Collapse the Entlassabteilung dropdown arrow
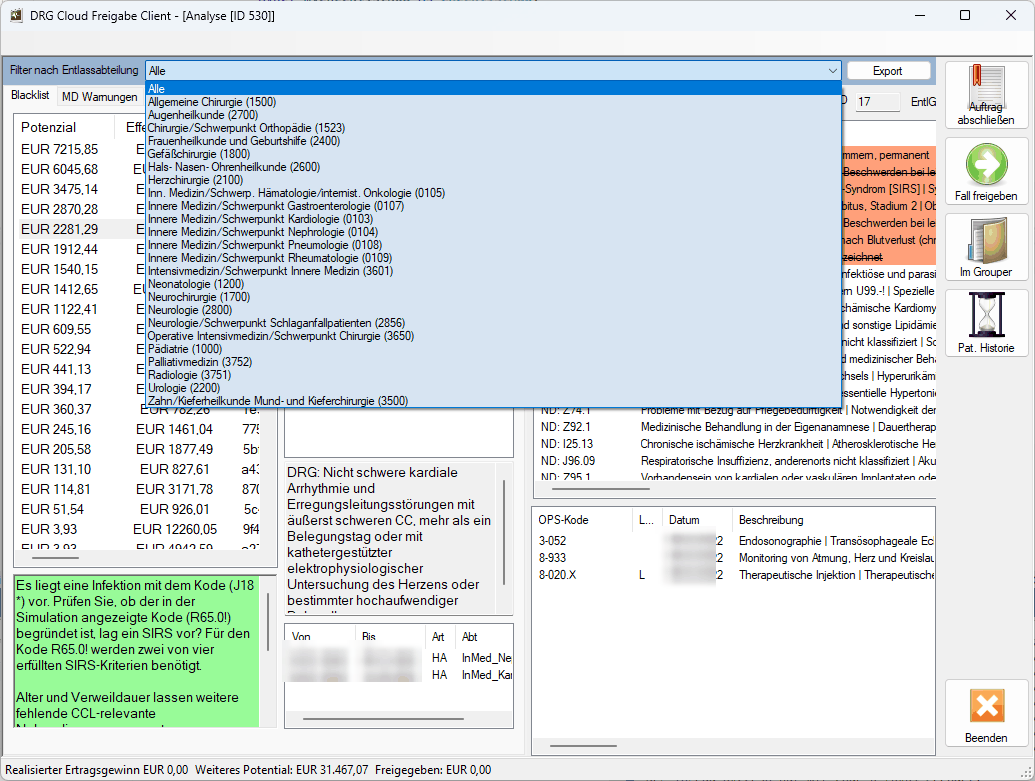 click(x=832, y=71)
